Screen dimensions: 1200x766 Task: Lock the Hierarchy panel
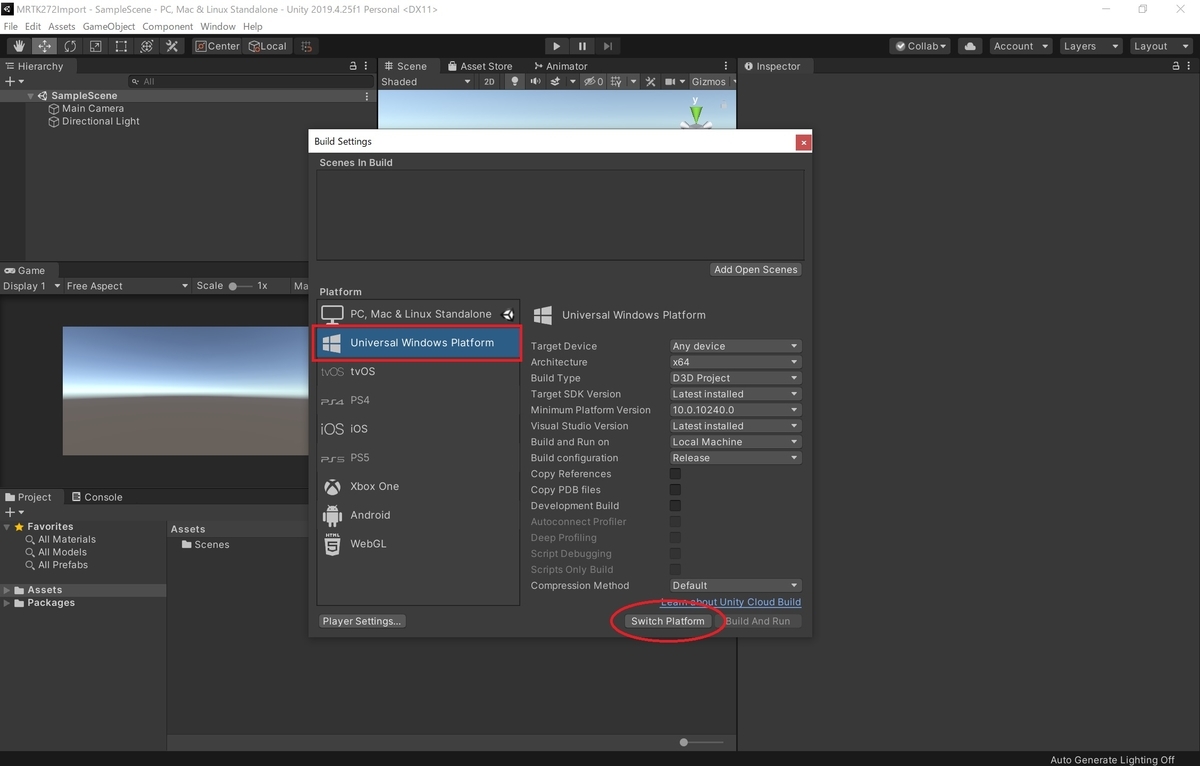point(352,66)
